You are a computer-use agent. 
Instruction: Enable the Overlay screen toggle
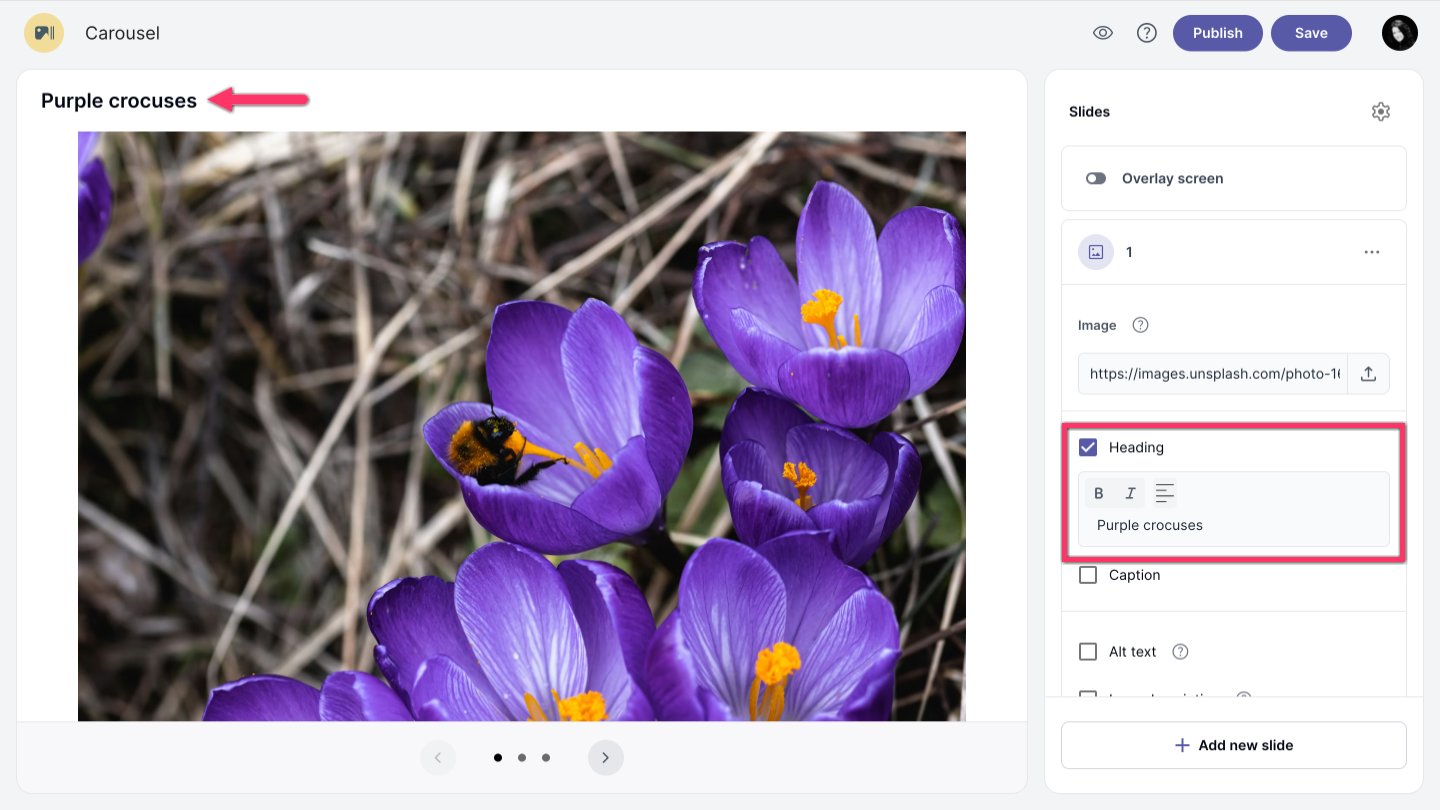tap(1096, 179)
